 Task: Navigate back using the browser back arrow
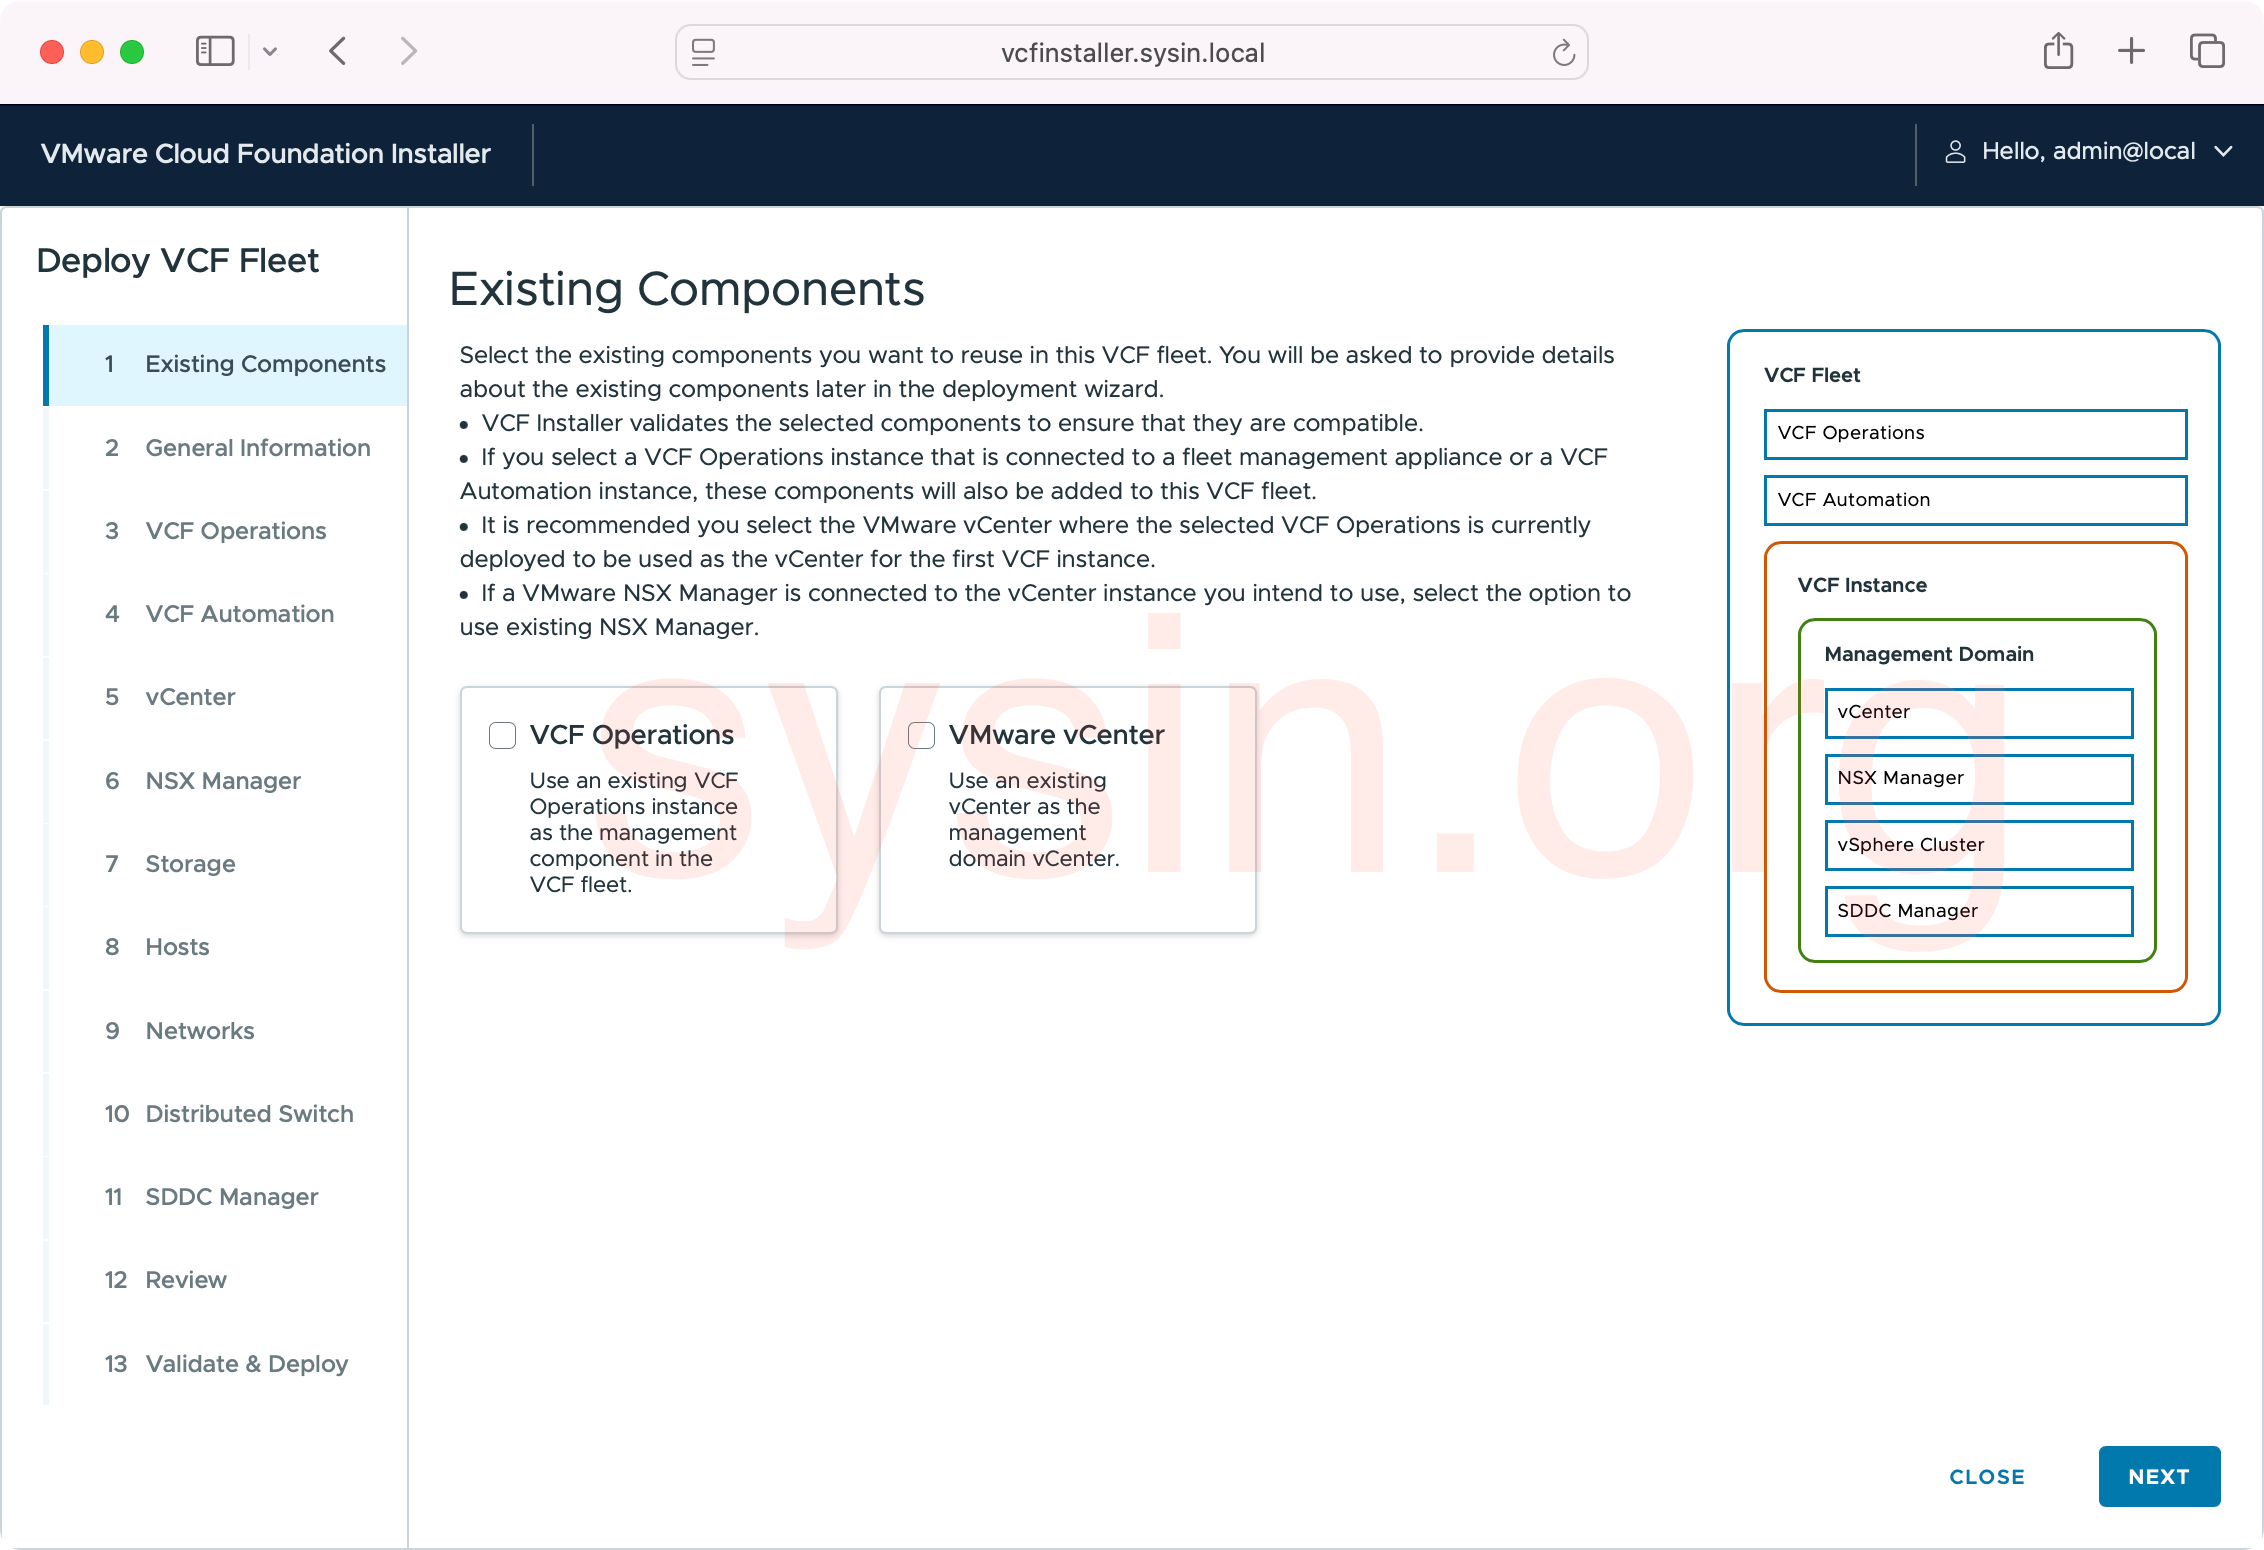tap(337, 51)
